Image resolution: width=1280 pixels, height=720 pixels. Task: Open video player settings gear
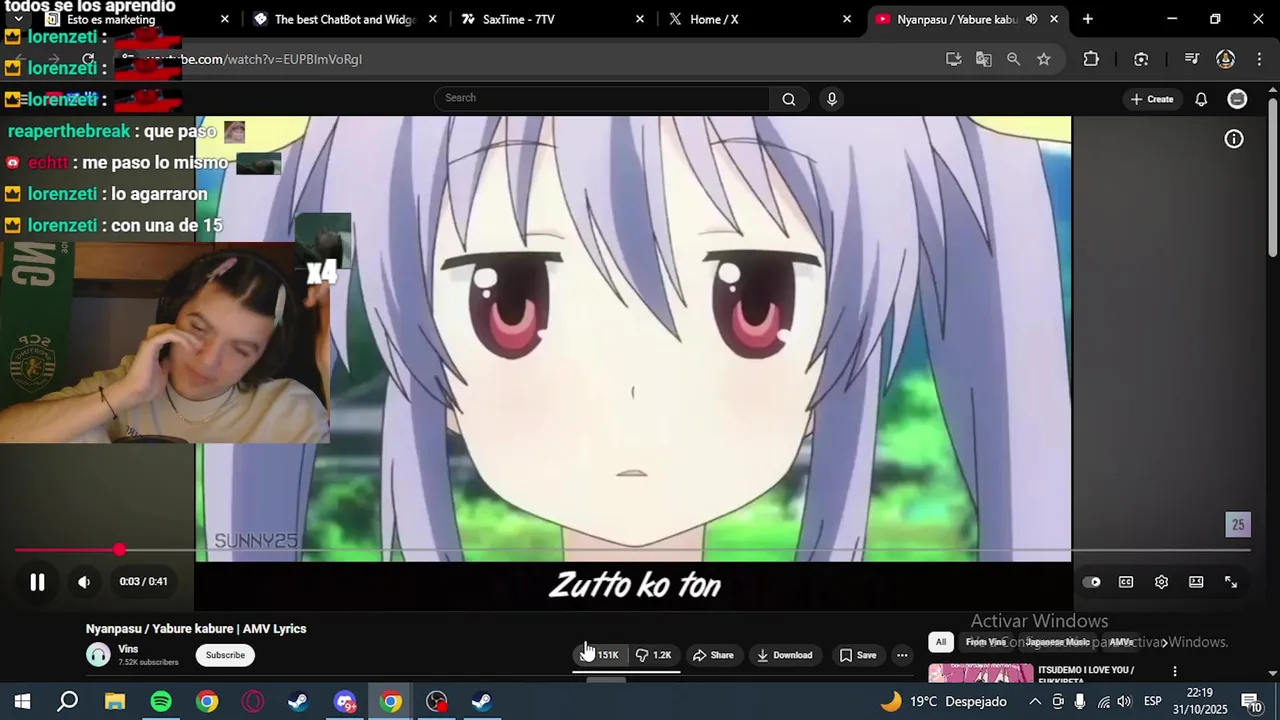(1161, 582)
